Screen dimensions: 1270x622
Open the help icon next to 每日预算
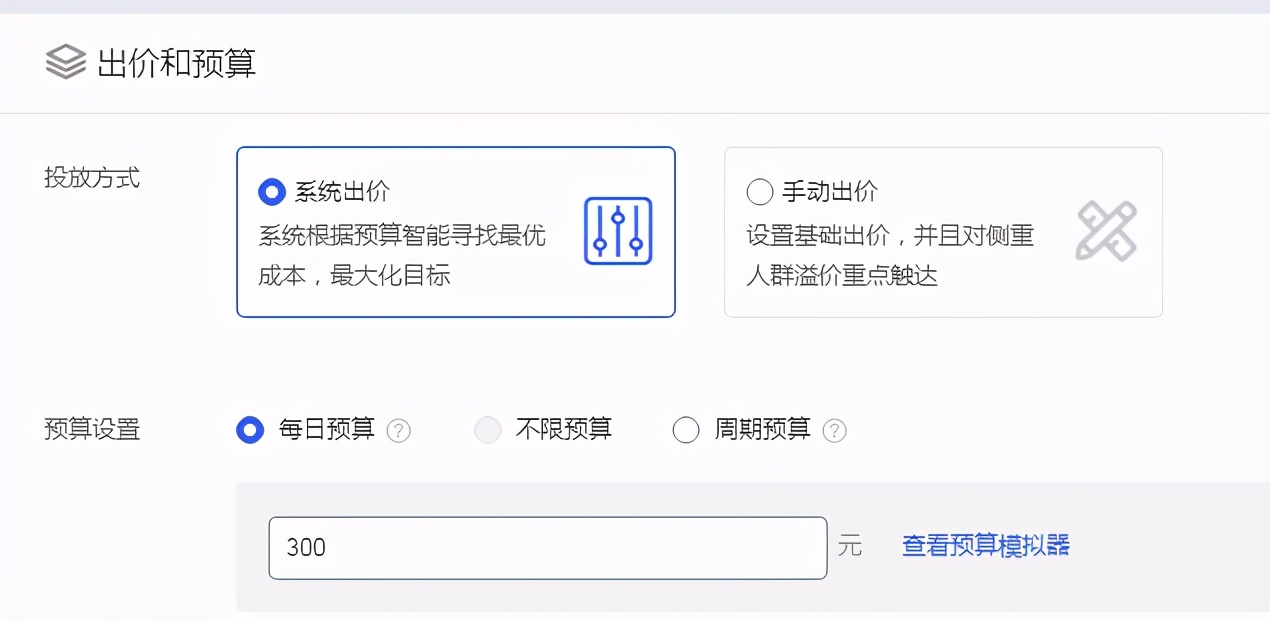click(x=399, y=430)
